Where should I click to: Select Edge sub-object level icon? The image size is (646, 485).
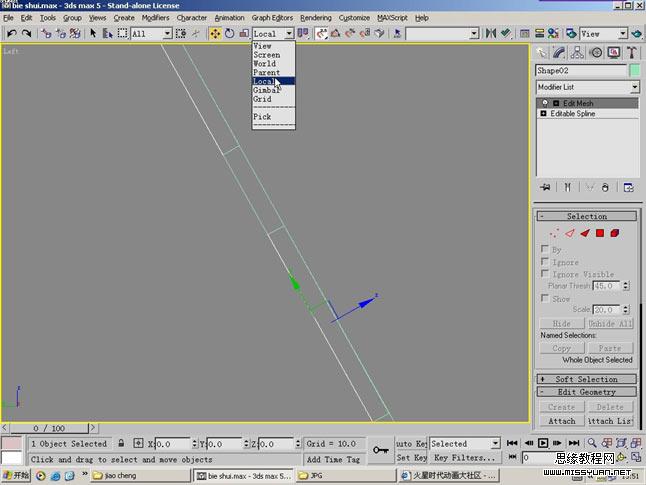570,233
